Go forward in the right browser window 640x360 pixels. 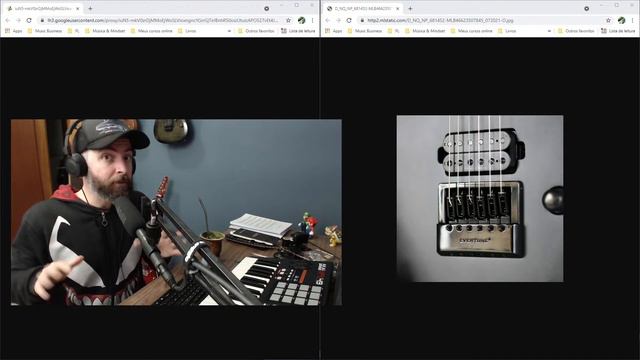(338, 20)
